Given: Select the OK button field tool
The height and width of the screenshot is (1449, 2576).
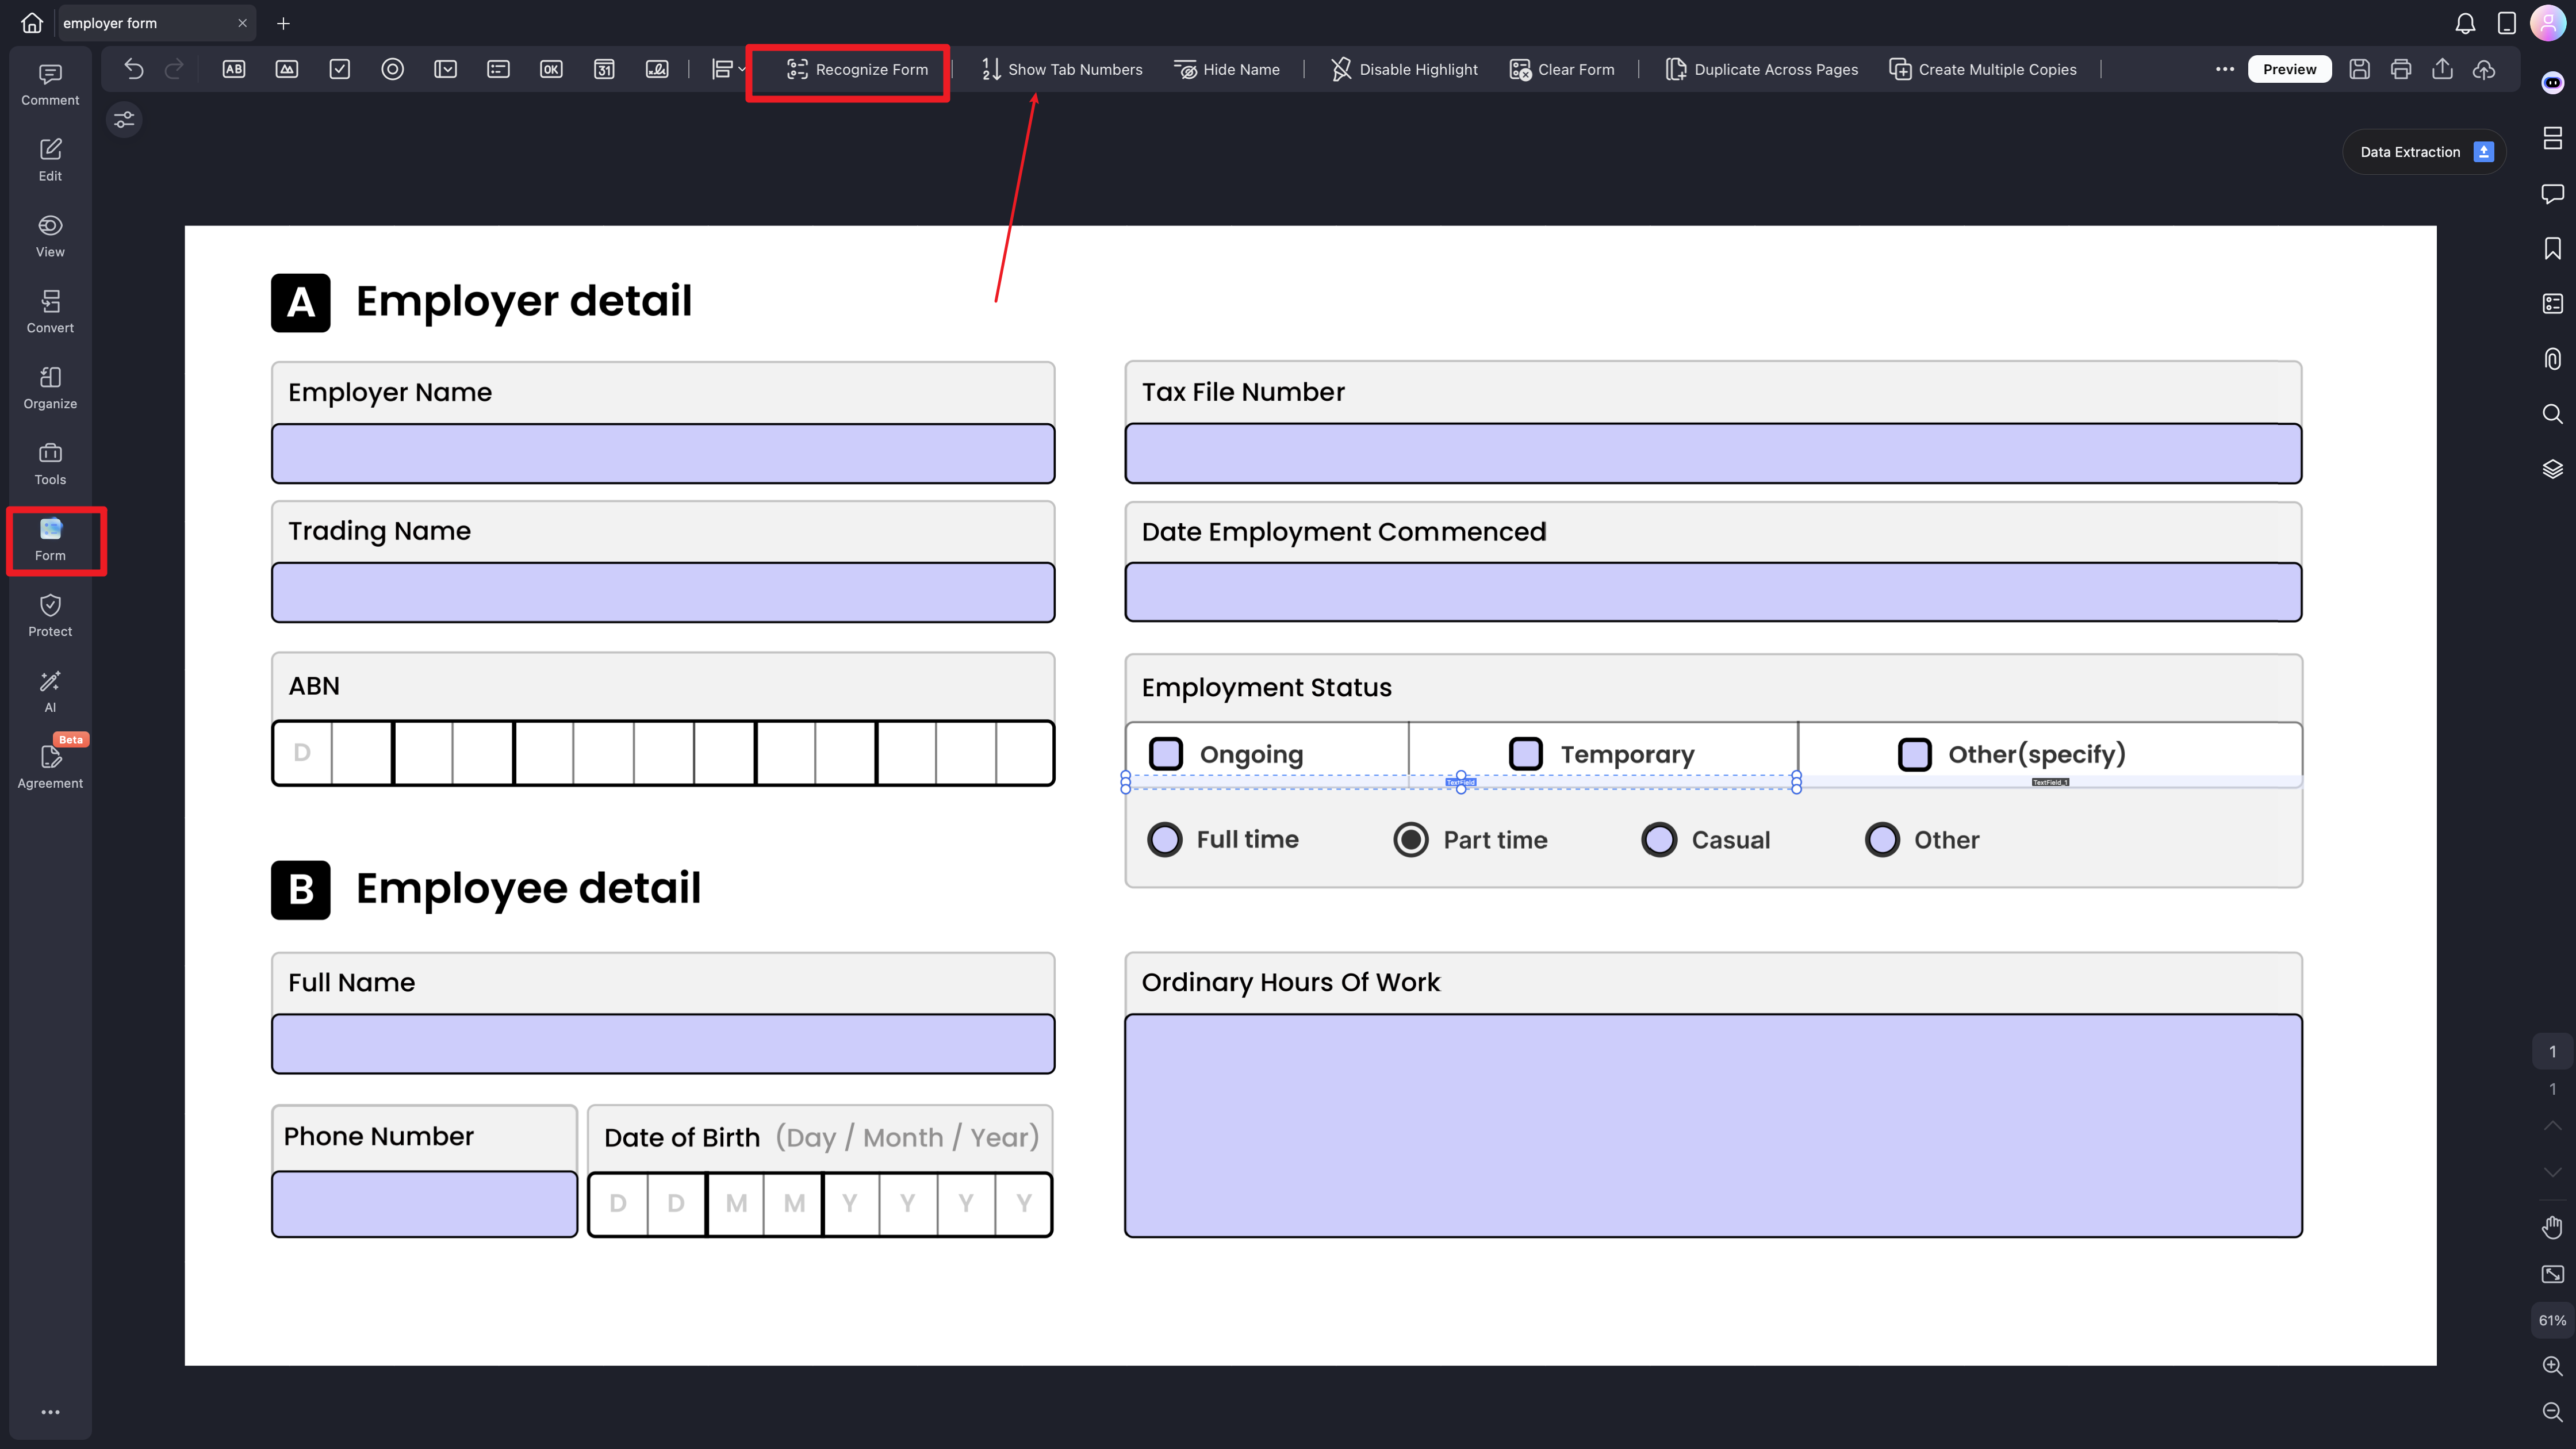Looking at the screenshot, I should coord(551,69).
